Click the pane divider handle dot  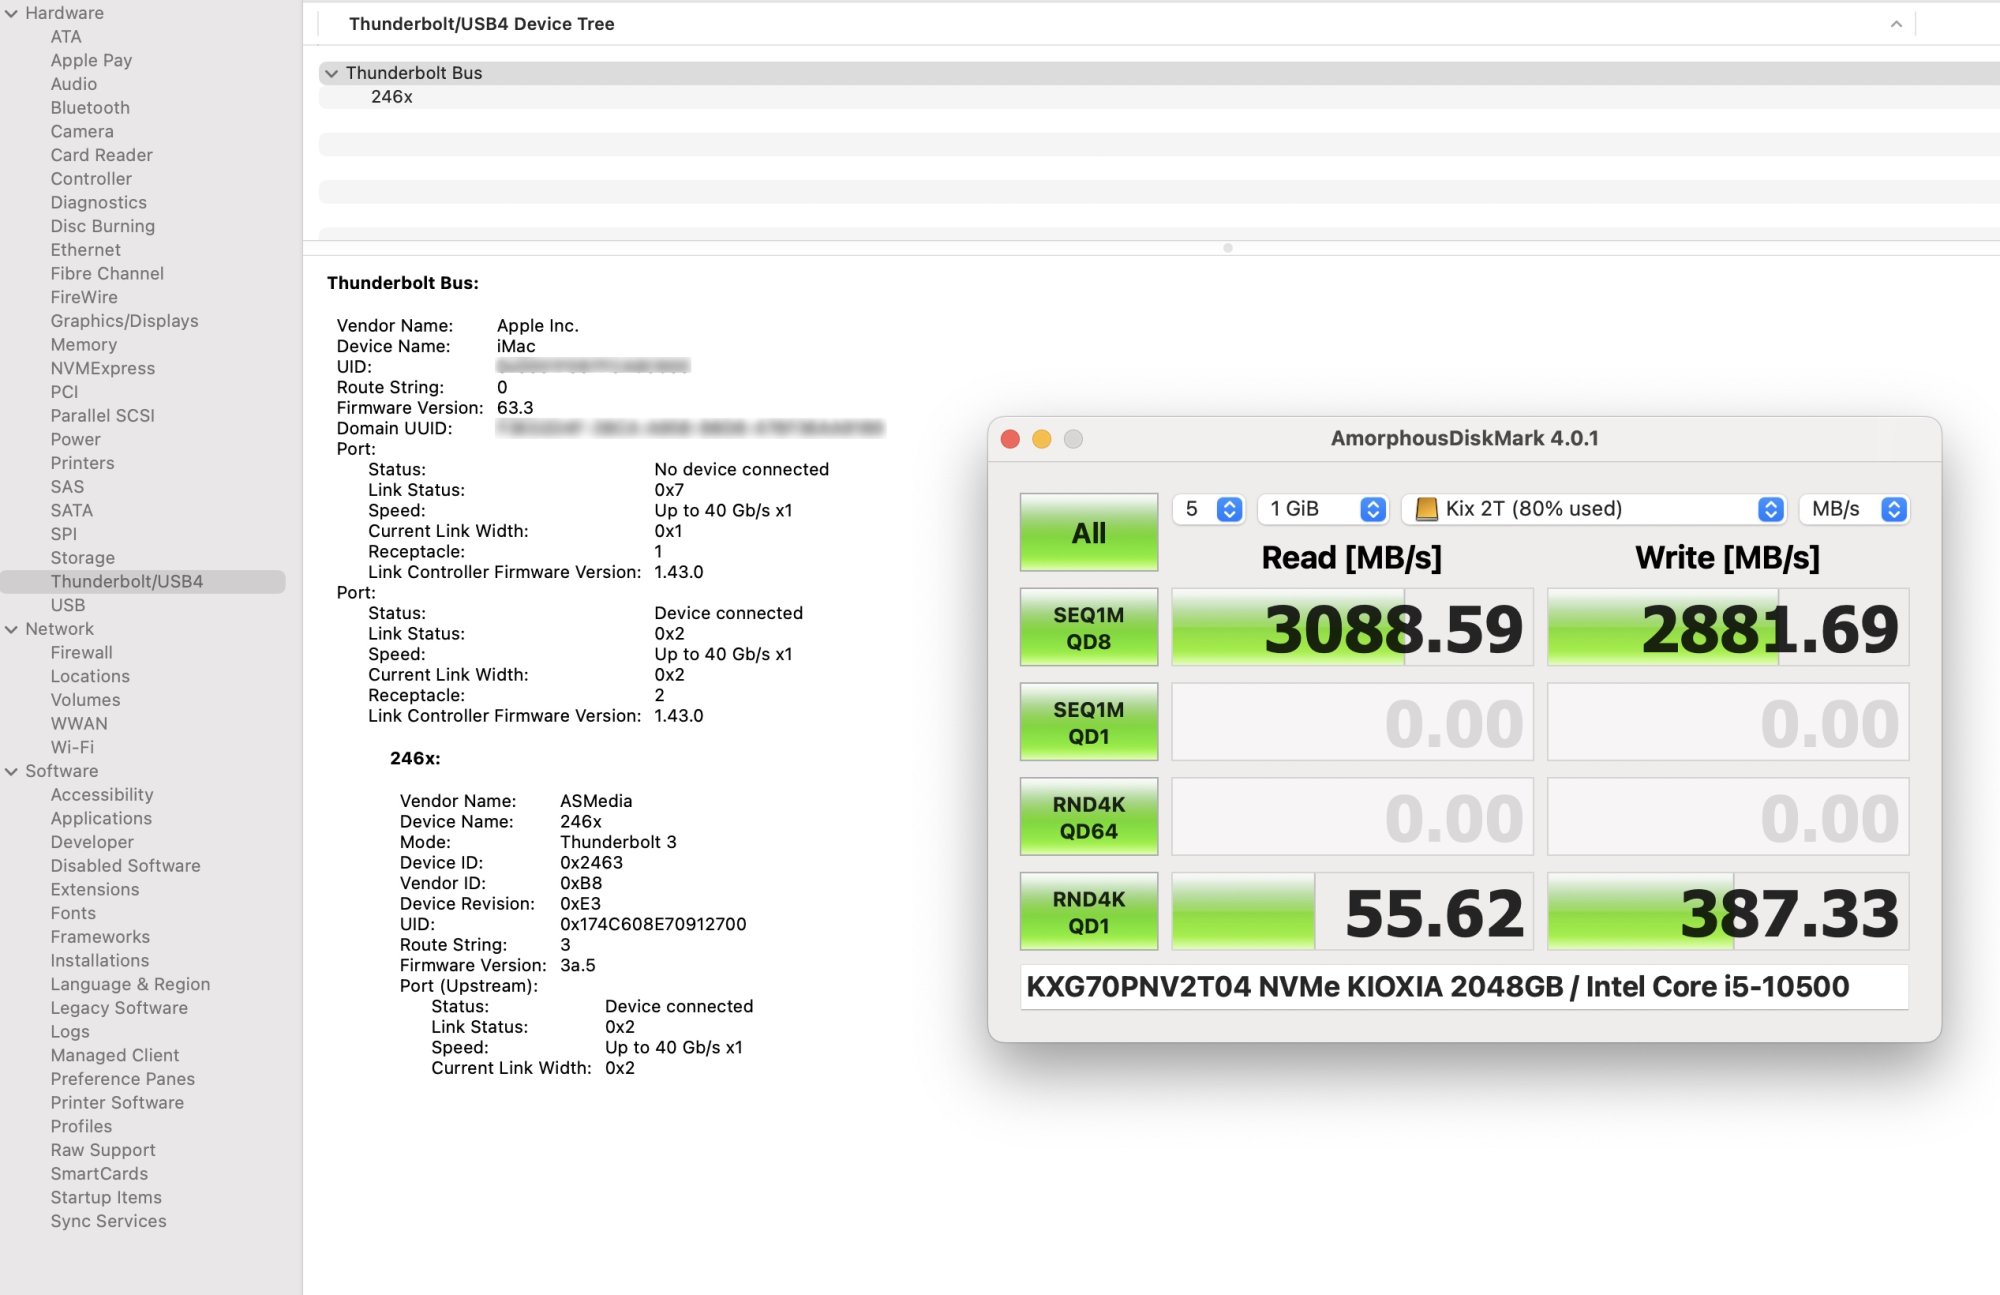[x=1227, y=248]
